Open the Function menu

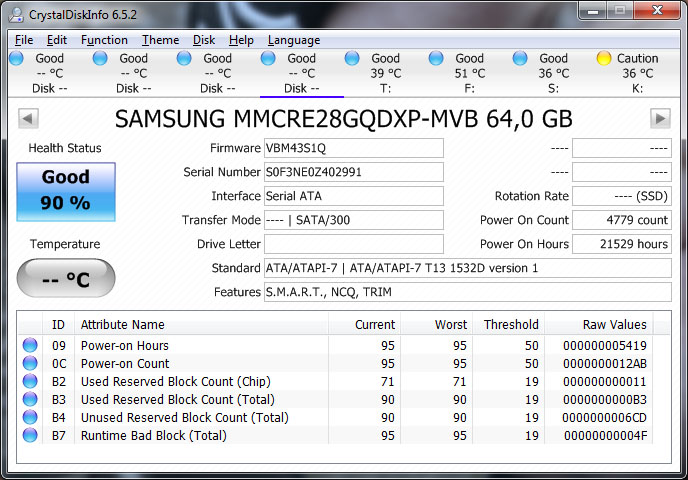pyautogui.click(x=104, y=40)
